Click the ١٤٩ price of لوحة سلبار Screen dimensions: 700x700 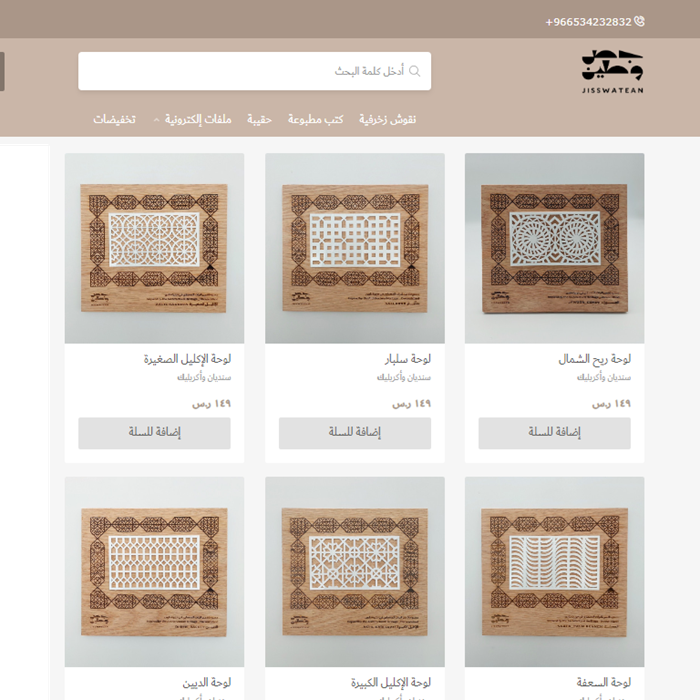(411, 404)
